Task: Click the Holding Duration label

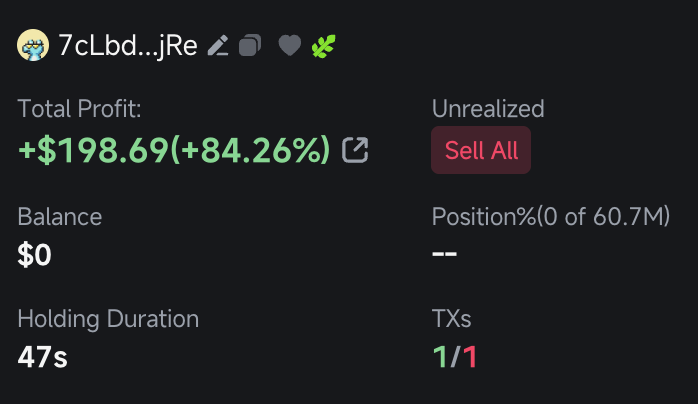Action: point(108,319)
